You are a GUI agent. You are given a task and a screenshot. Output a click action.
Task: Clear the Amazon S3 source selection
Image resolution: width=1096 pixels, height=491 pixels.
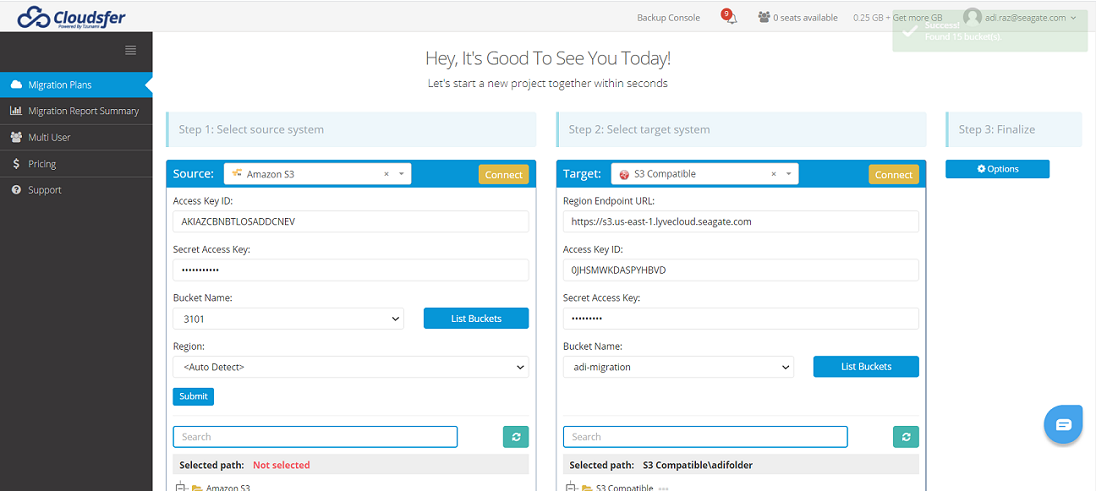(x=387, y=175)
